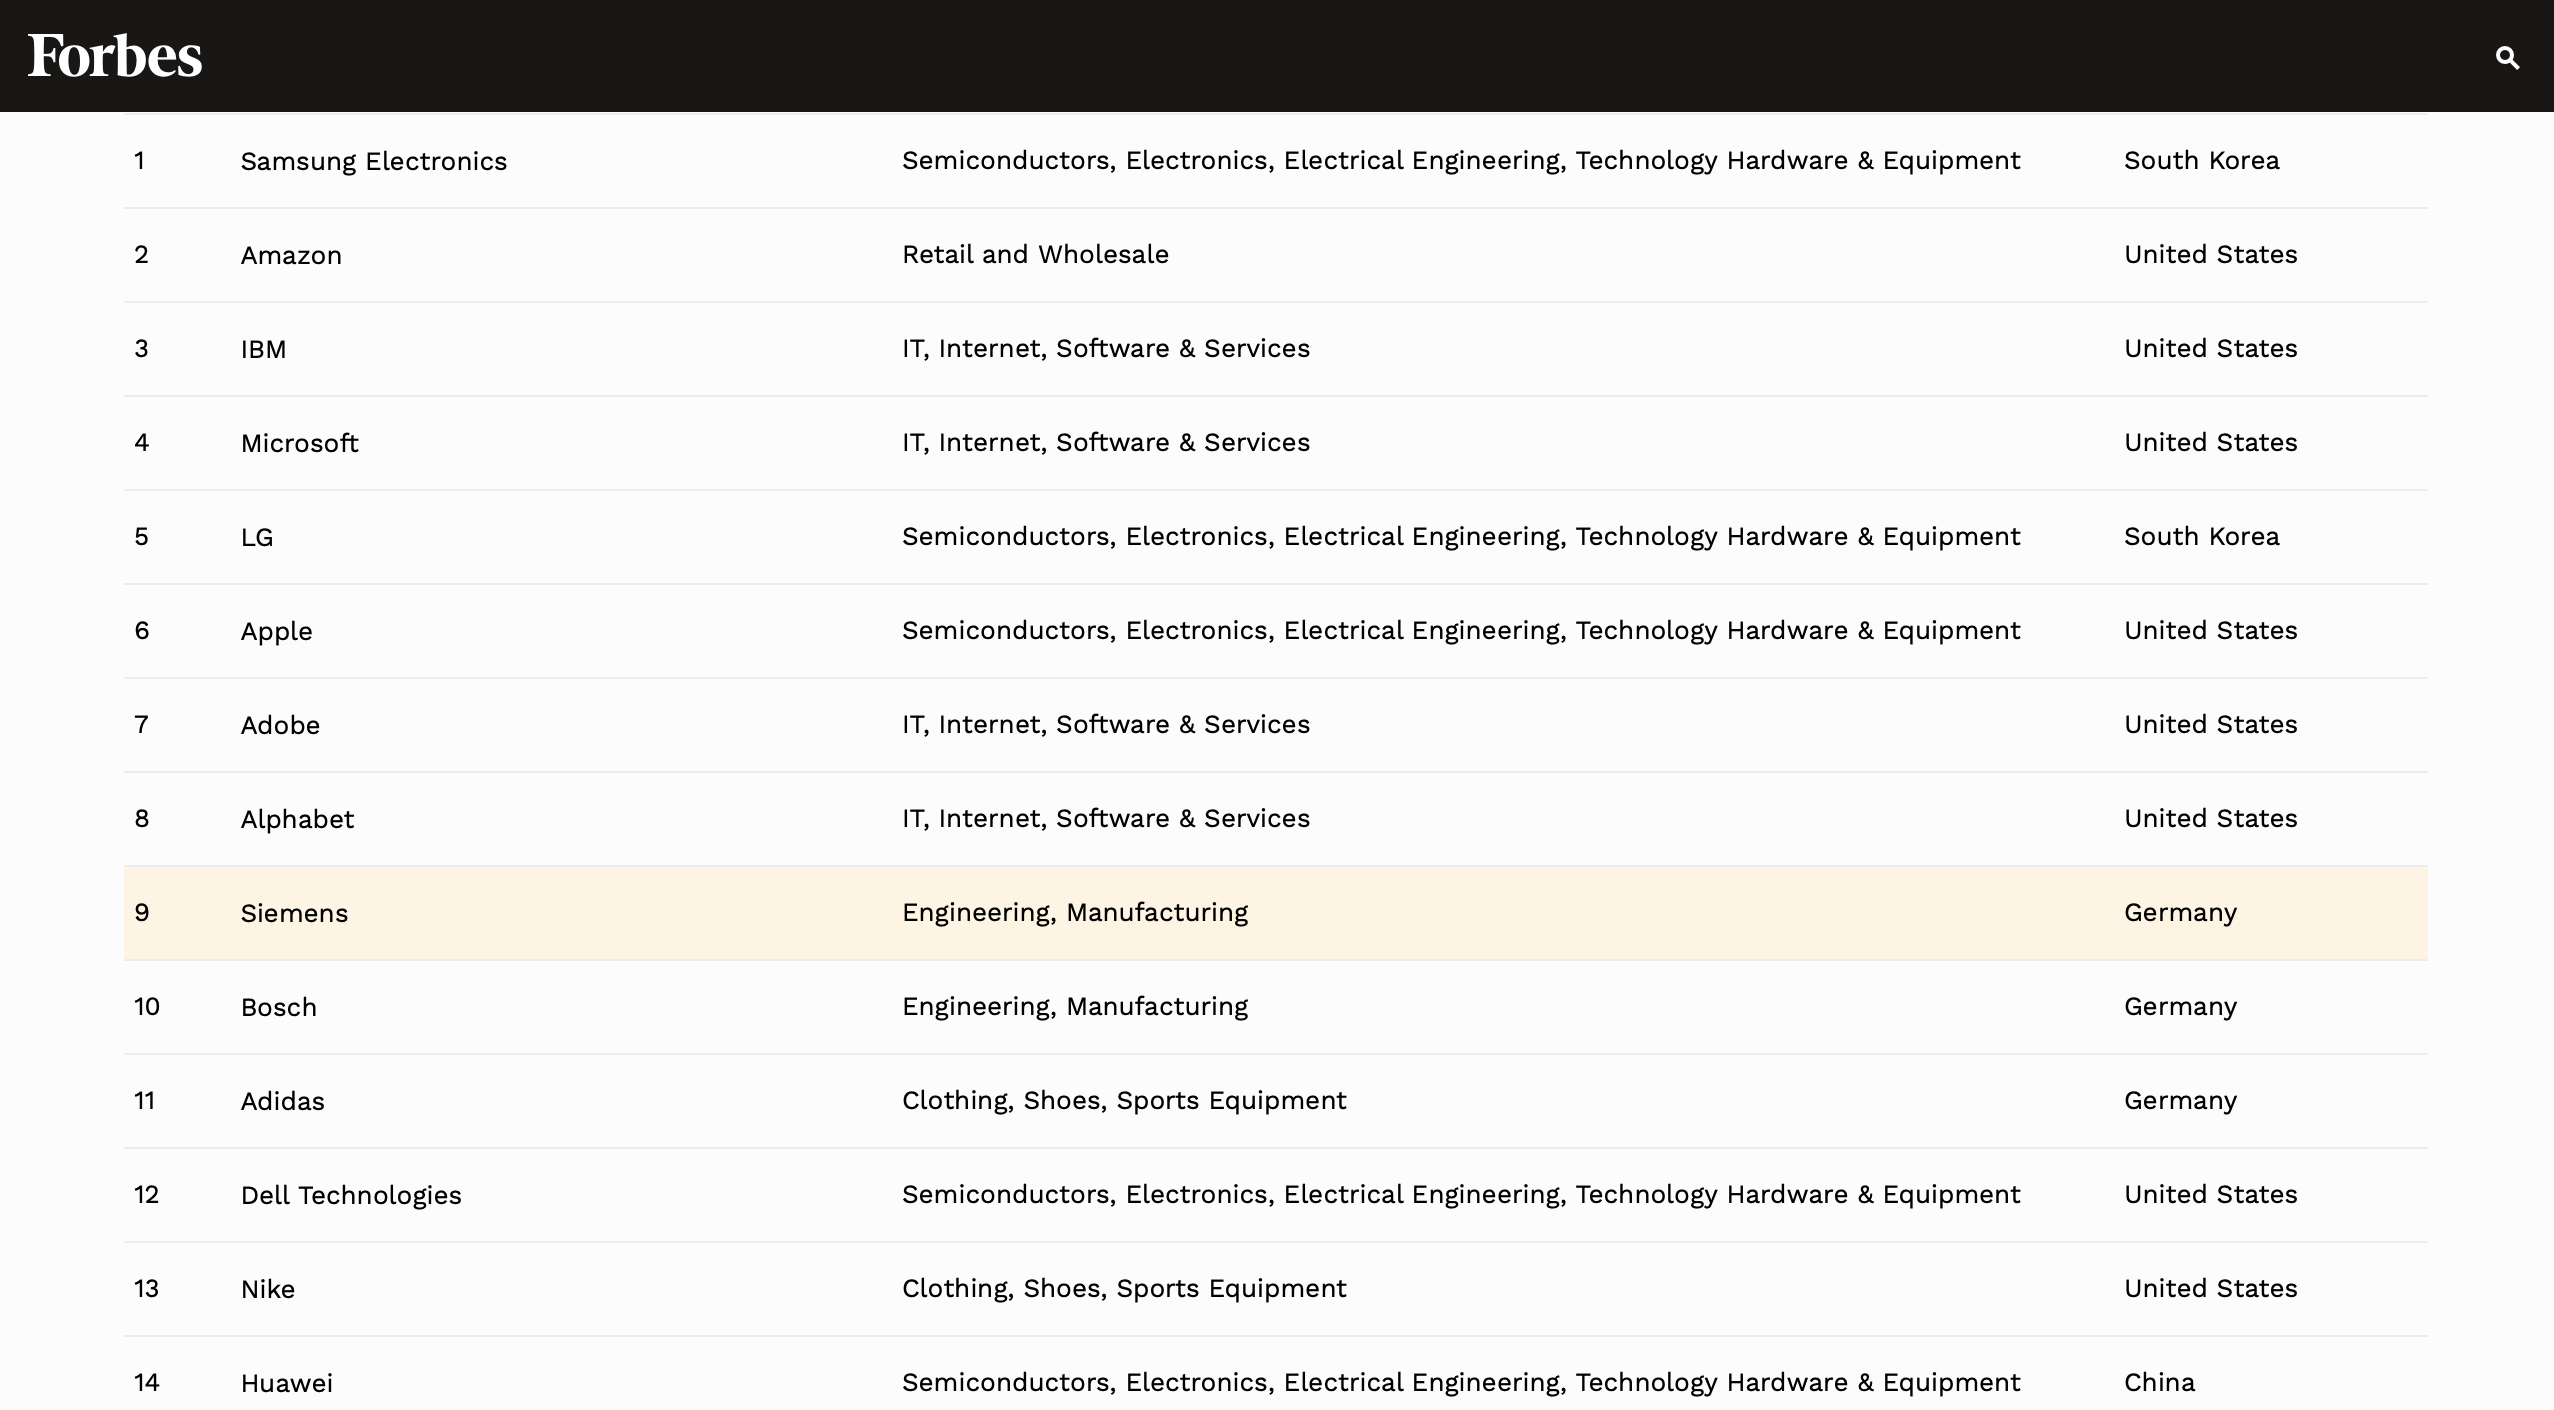Click the Adidas company name
This screenshot has height=1410, width=2554.
coord(282,1101)
